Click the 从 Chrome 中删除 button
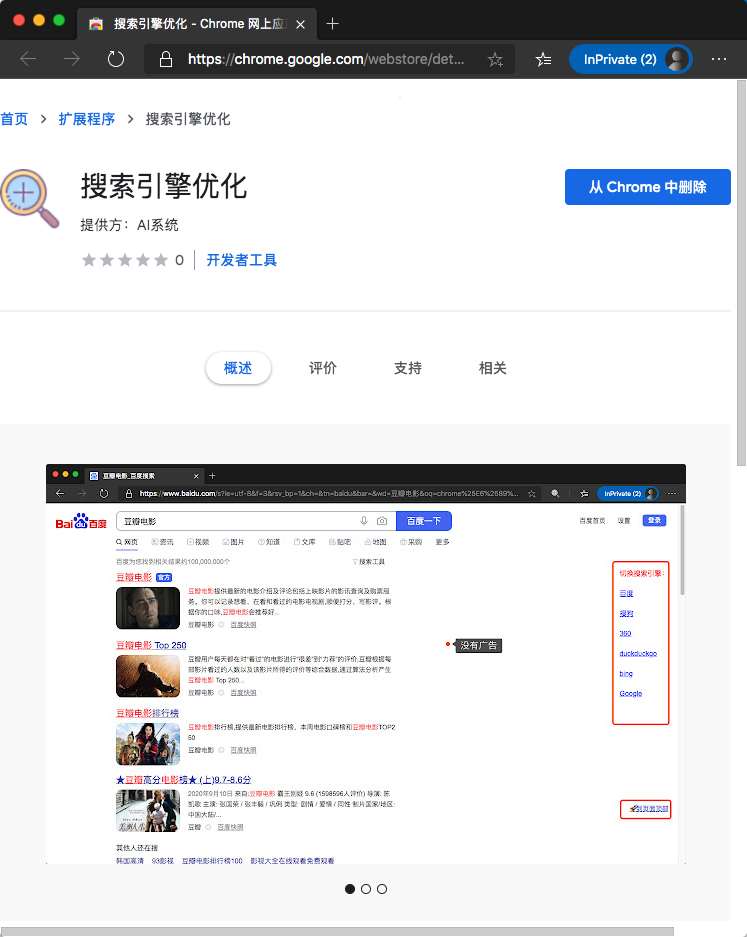Image resolution: width=747 pixels, height=937 pixels. coord(648,187)
